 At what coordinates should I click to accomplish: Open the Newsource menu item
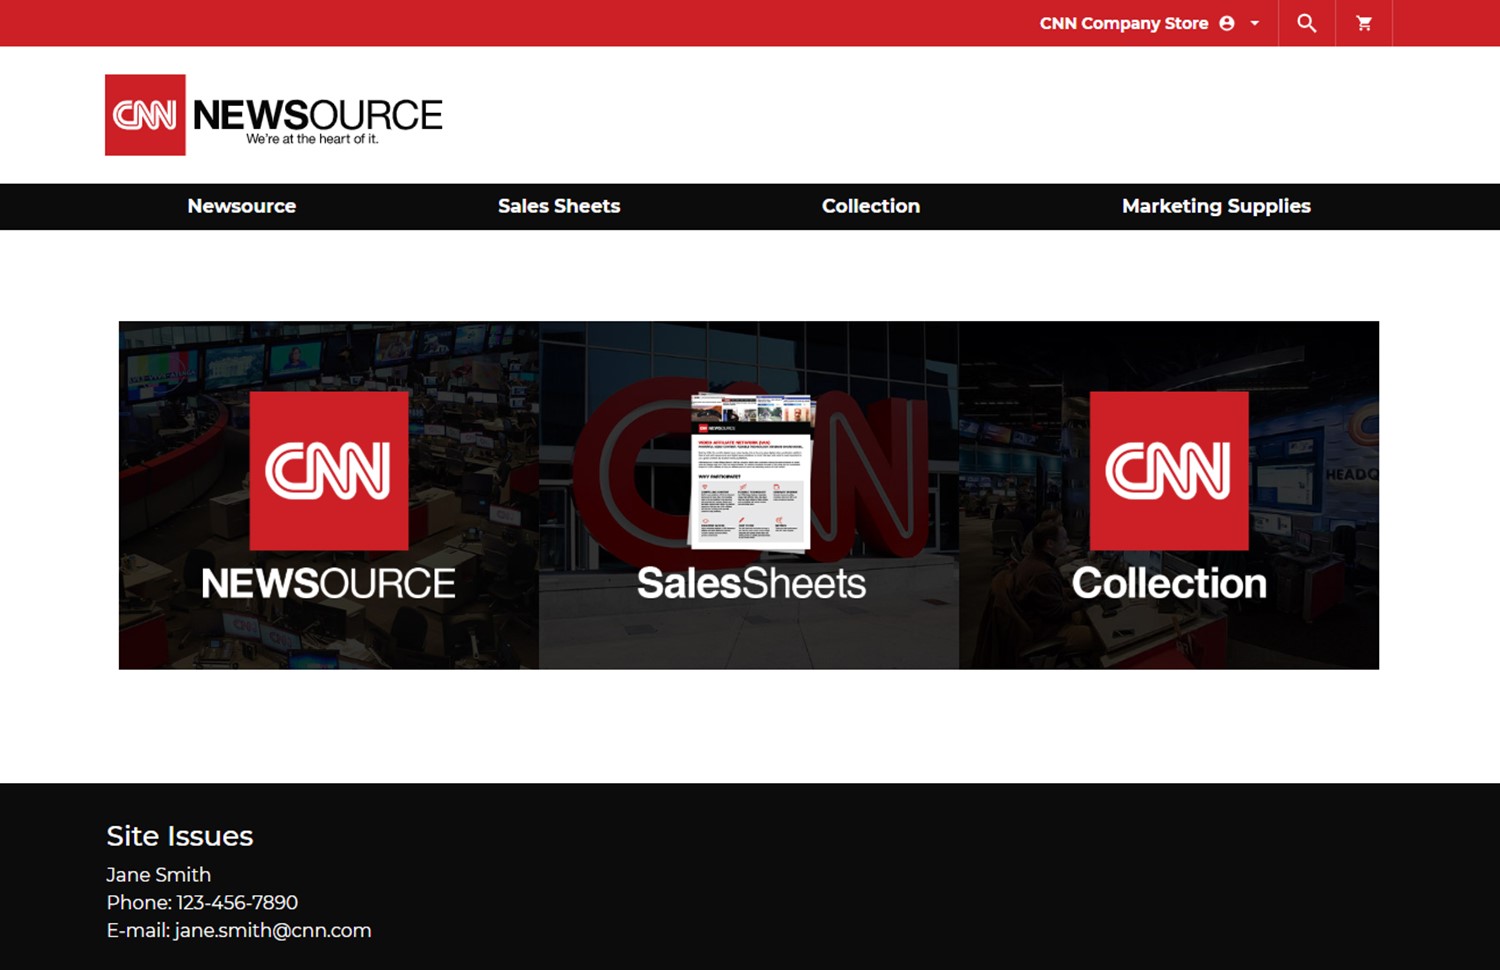[x=242, y=206]
